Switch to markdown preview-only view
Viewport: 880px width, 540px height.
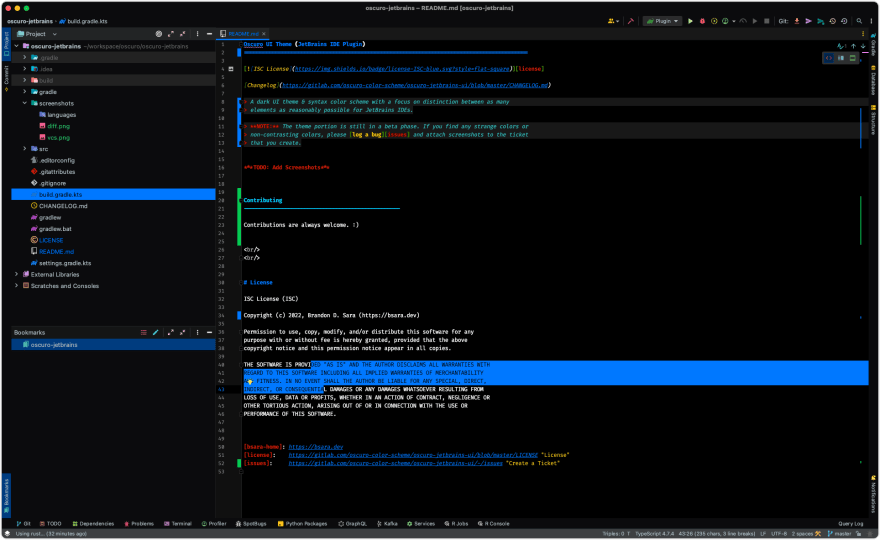pyautogui.click(x=852, y=58)
